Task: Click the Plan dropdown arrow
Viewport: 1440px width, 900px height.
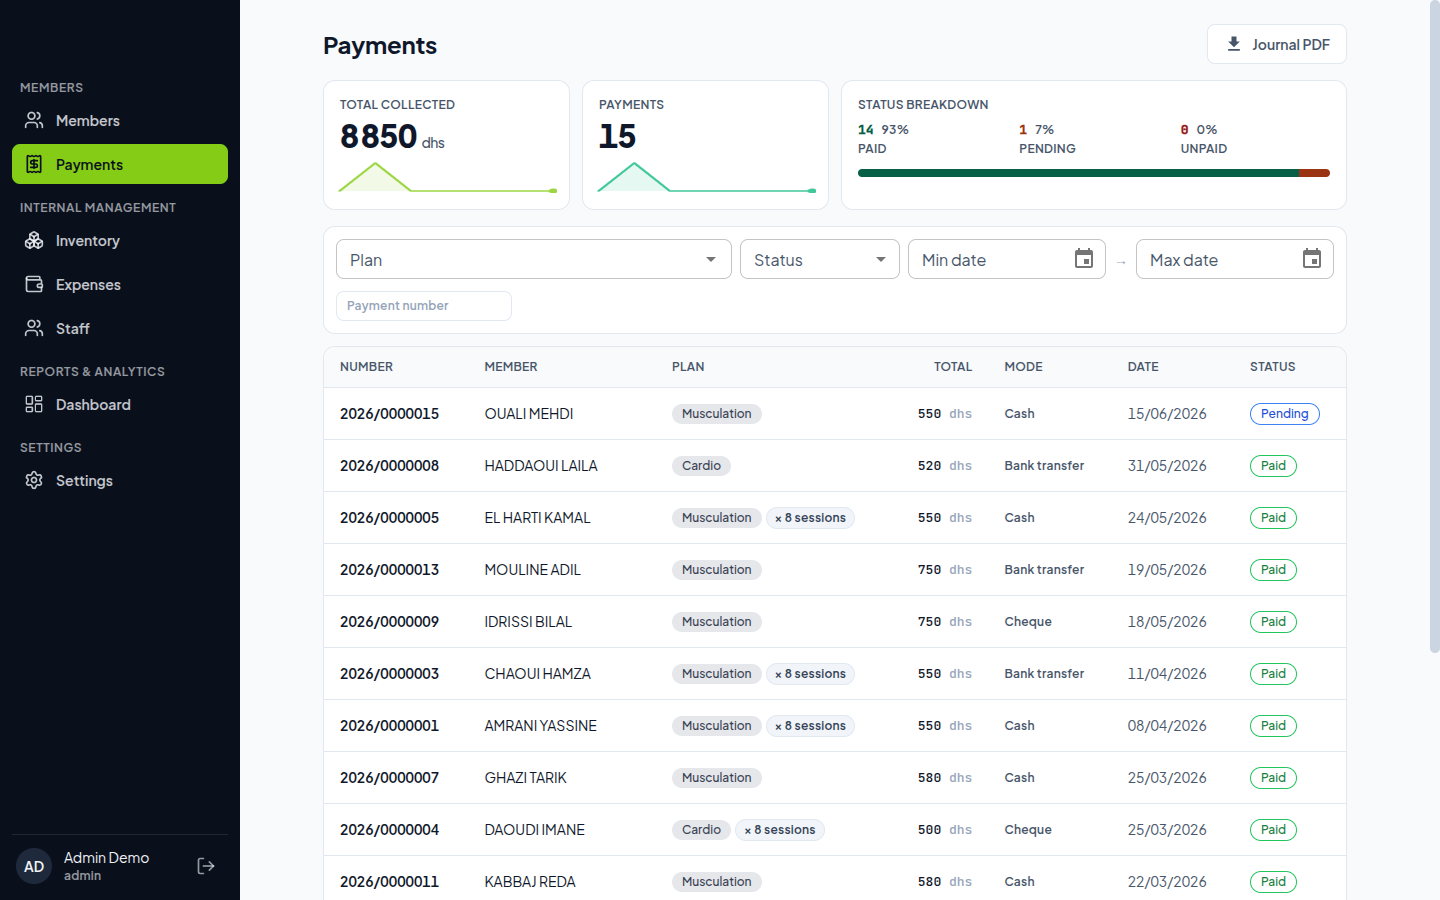Action: click(x=711, y=260)
